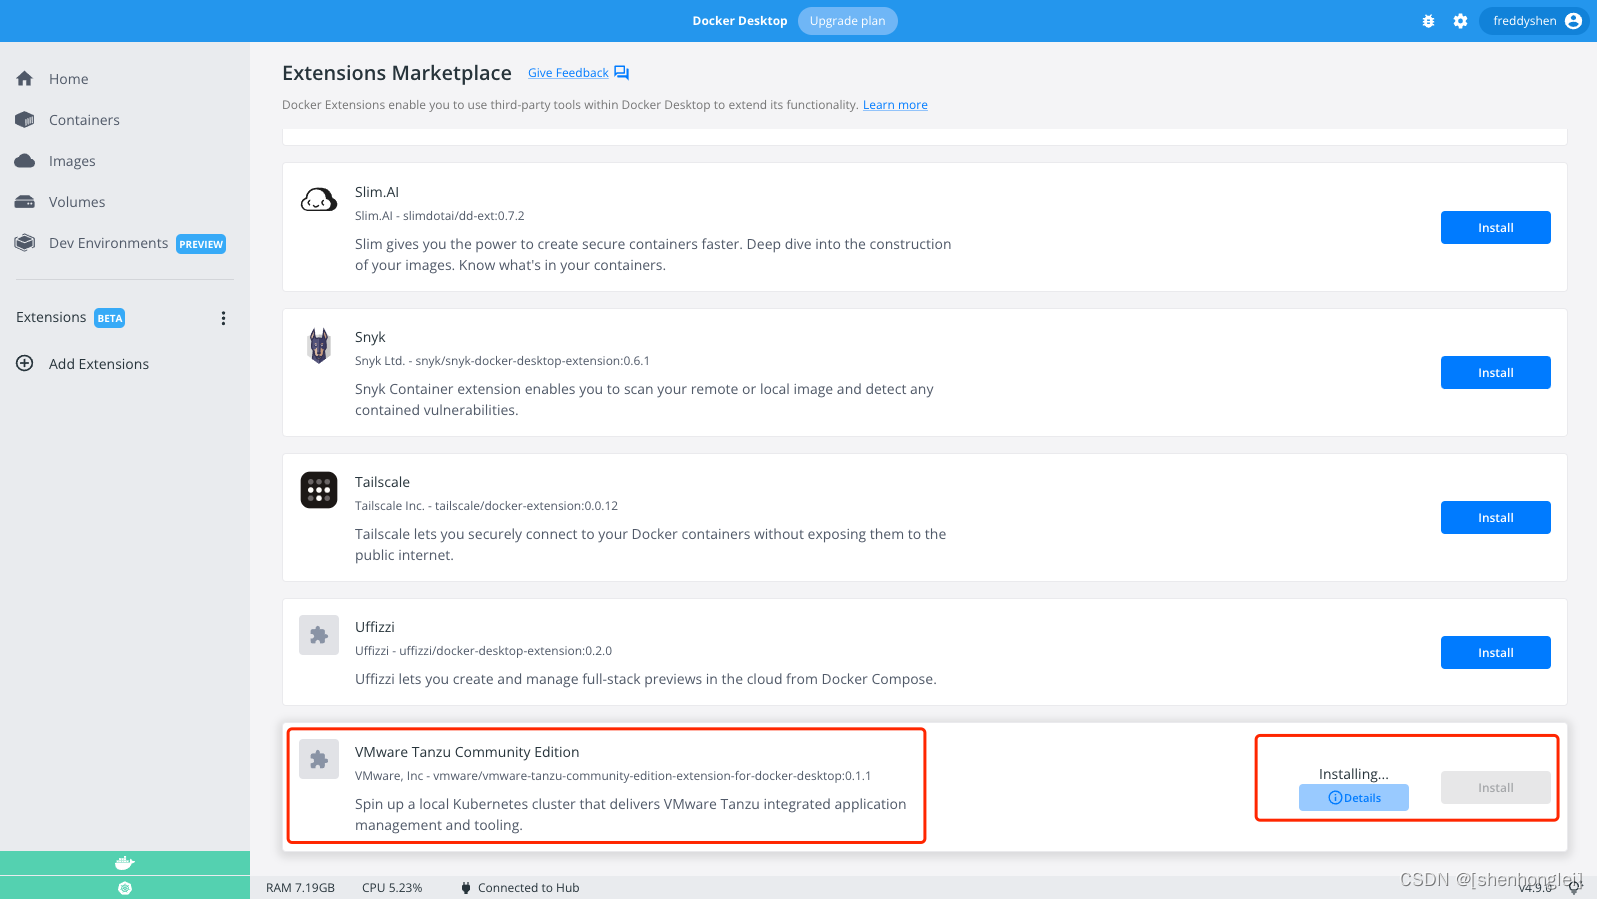Click the Connected to Hub status text
The image size is (1597, 899).
point(529,888)
